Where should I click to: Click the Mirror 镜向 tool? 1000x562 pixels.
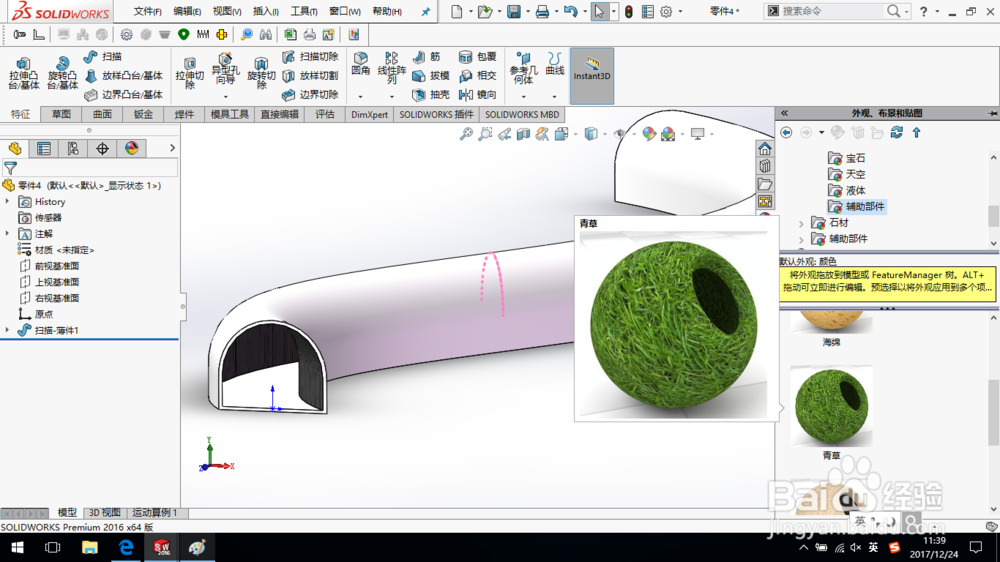tap(478, 94)
